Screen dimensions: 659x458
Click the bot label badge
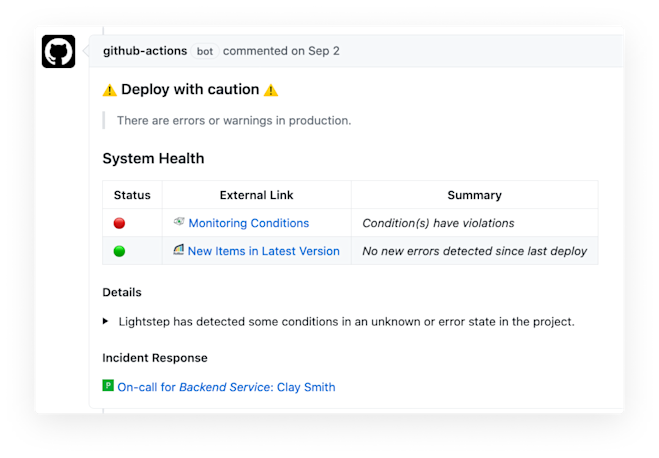205,51
